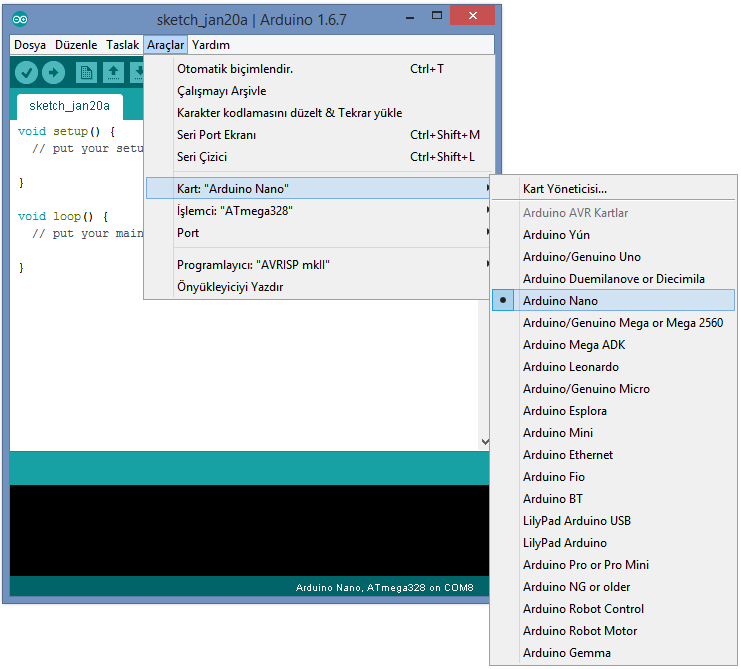The width and height of the screenshot is (741, 669).
Task: Select Arduino/Genuino Mega or Mega 2560
Action: pos(613,323)
